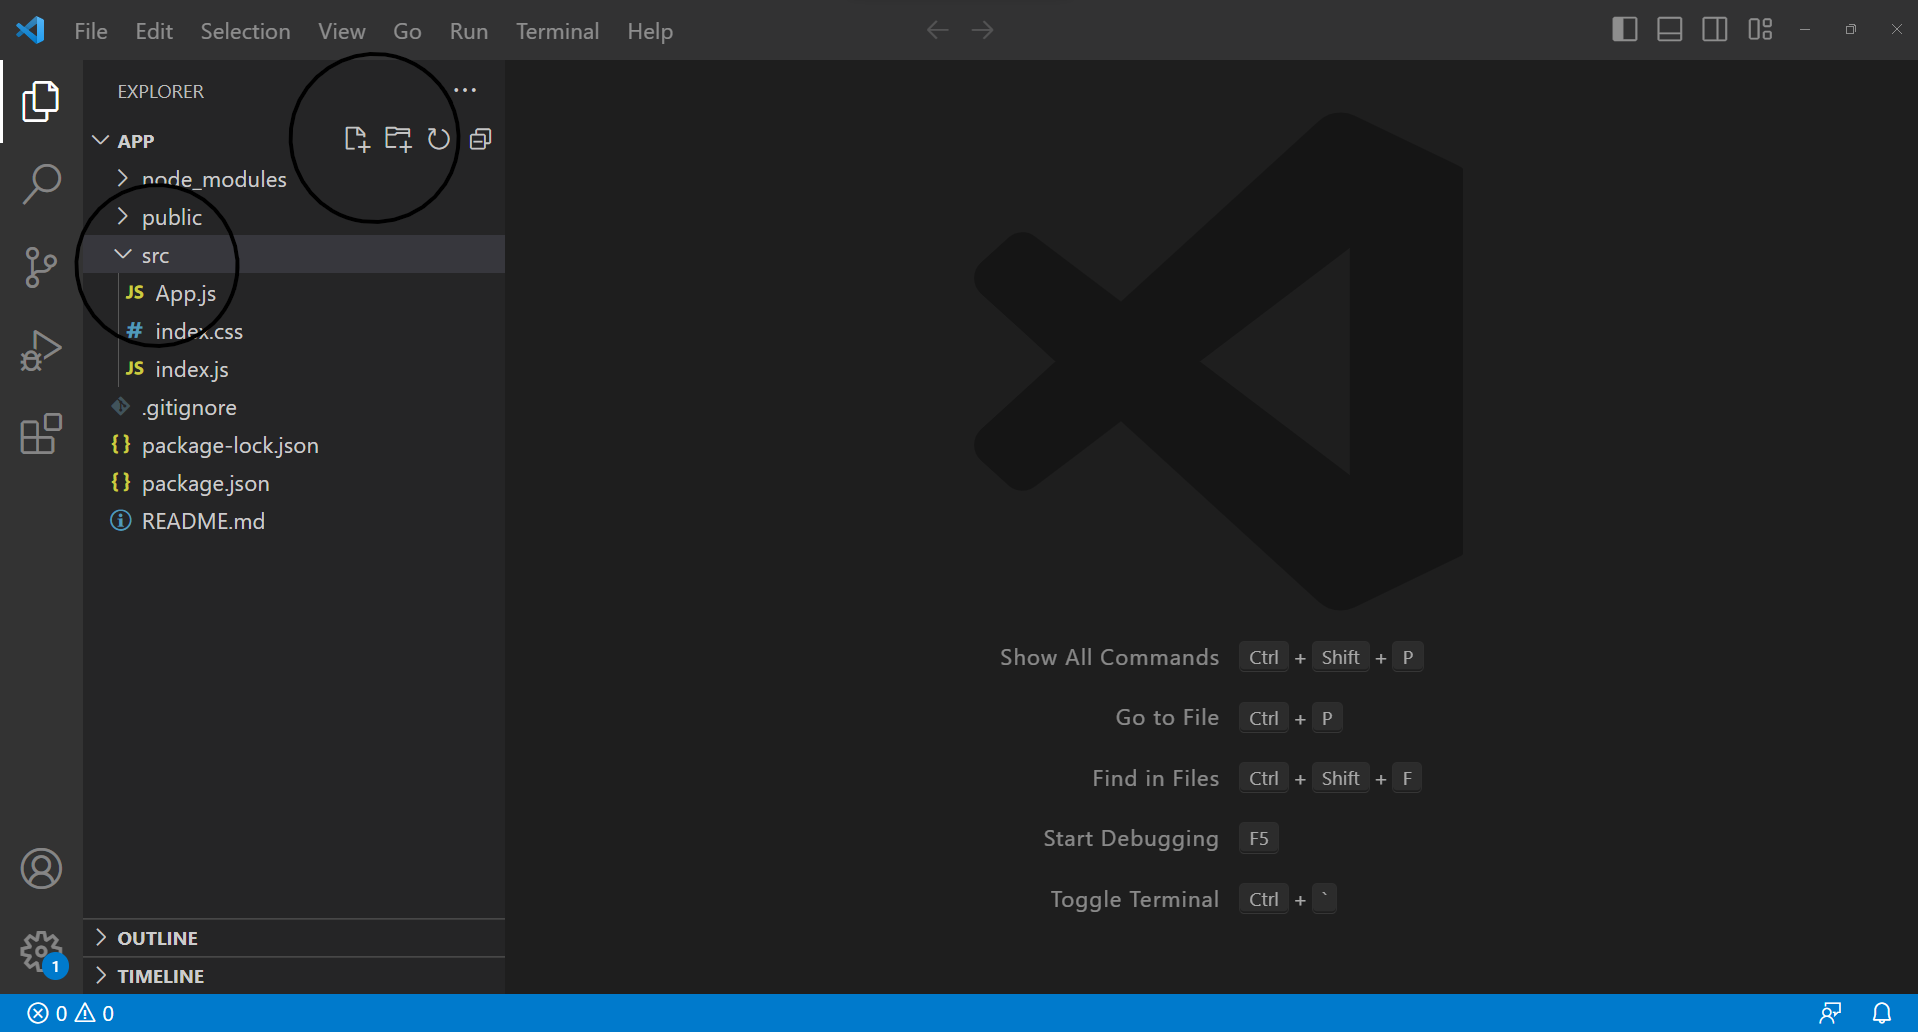
Task: Refresh the Explorer file tree
Action: click(438, 139)
